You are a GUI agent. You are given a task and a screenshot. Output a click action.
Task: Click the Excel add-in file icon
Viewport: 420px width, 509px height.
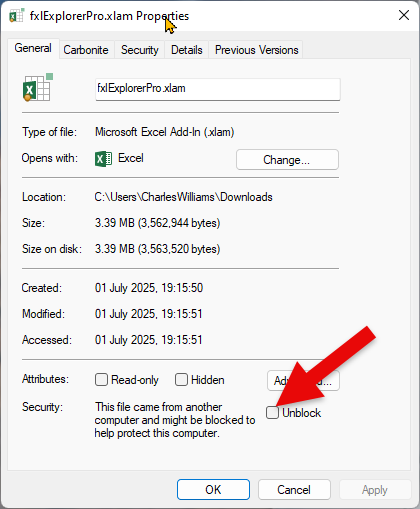tap(38, 87)
